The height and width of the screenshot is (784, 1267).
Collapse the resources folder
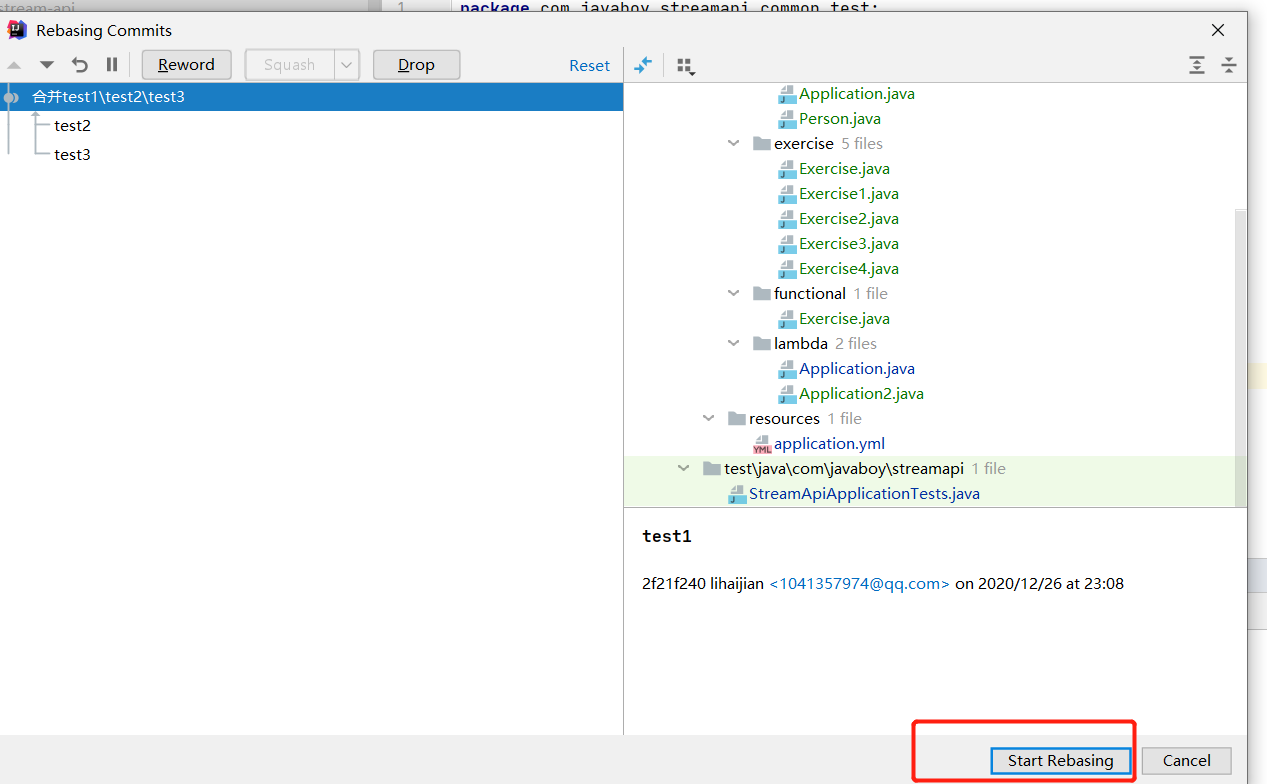709,418
